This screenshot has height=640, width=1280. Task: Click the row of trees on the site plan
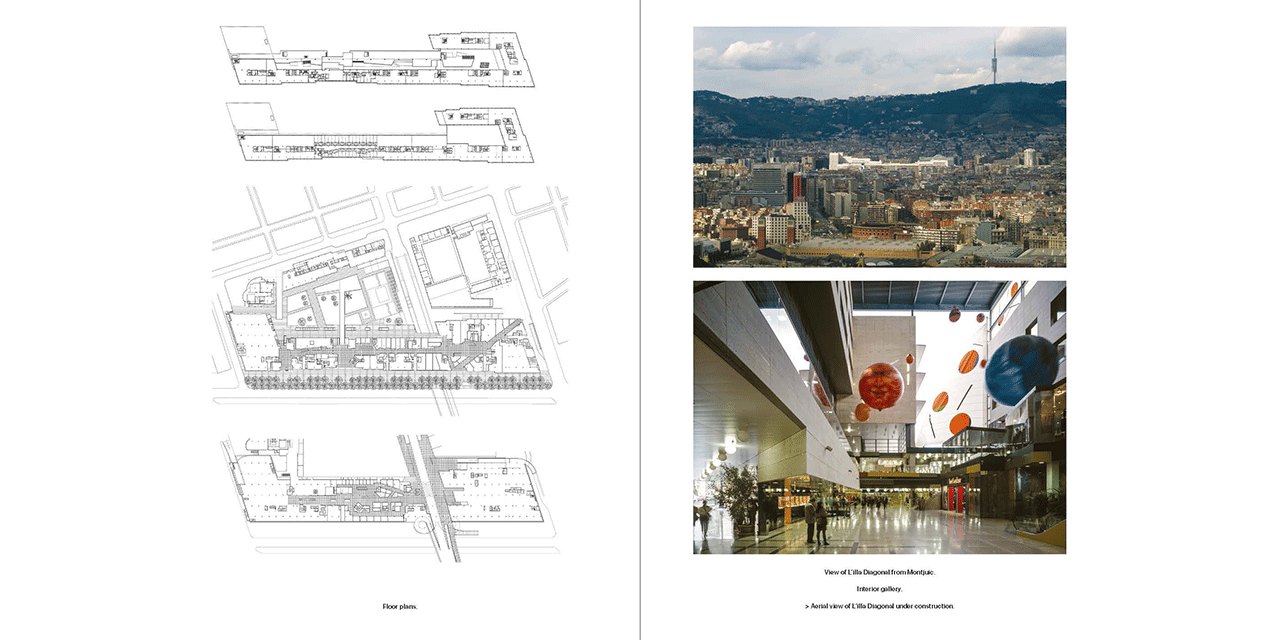click(x=380, y=381)
